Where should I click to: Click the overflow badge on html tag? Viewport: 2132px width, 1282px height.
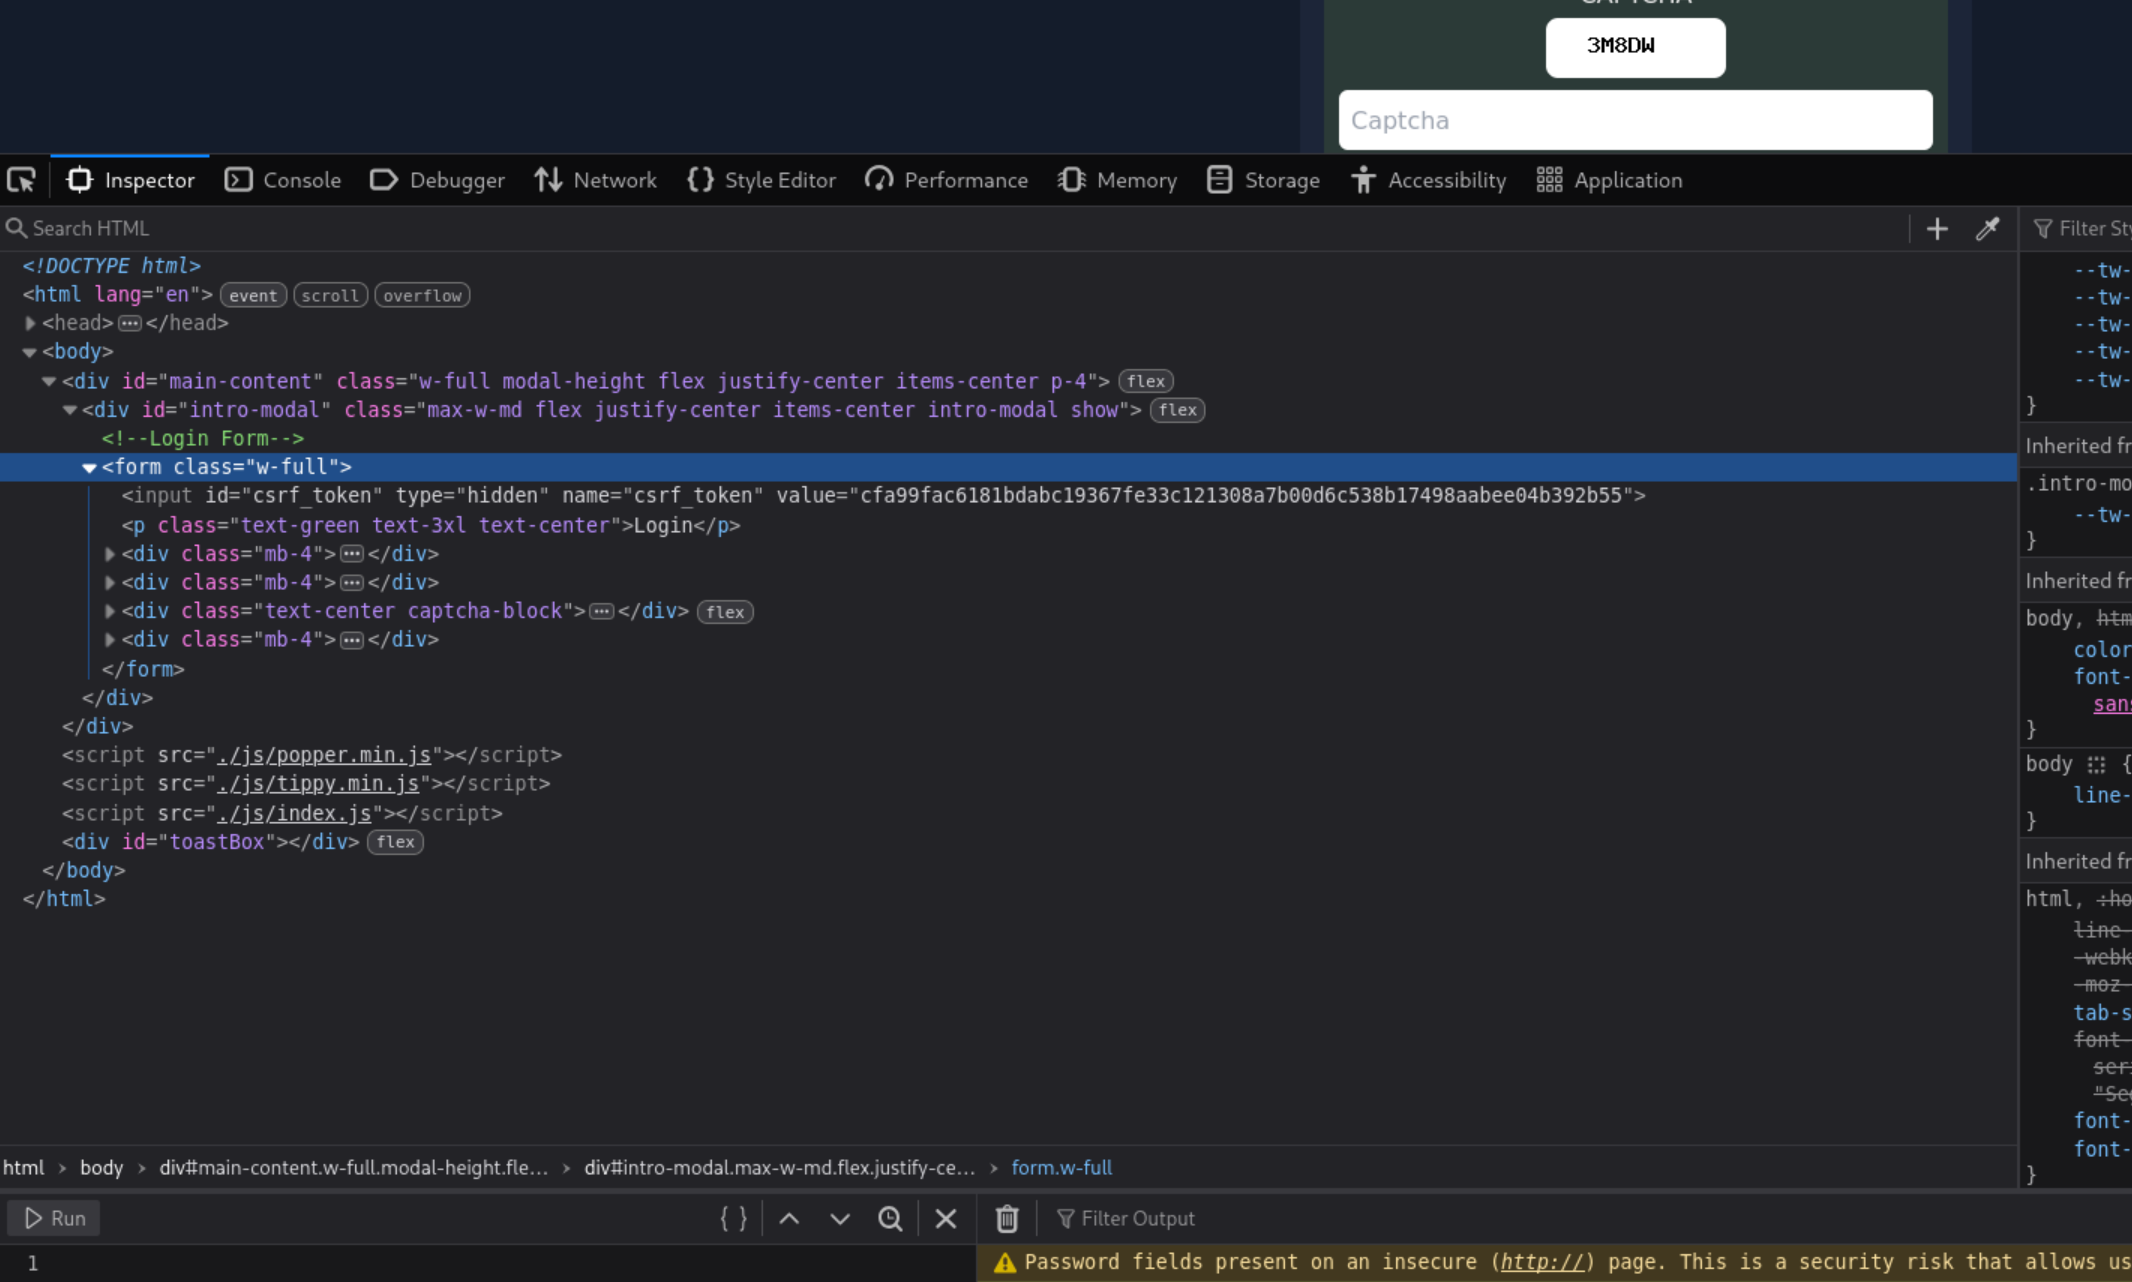(422, 295)
